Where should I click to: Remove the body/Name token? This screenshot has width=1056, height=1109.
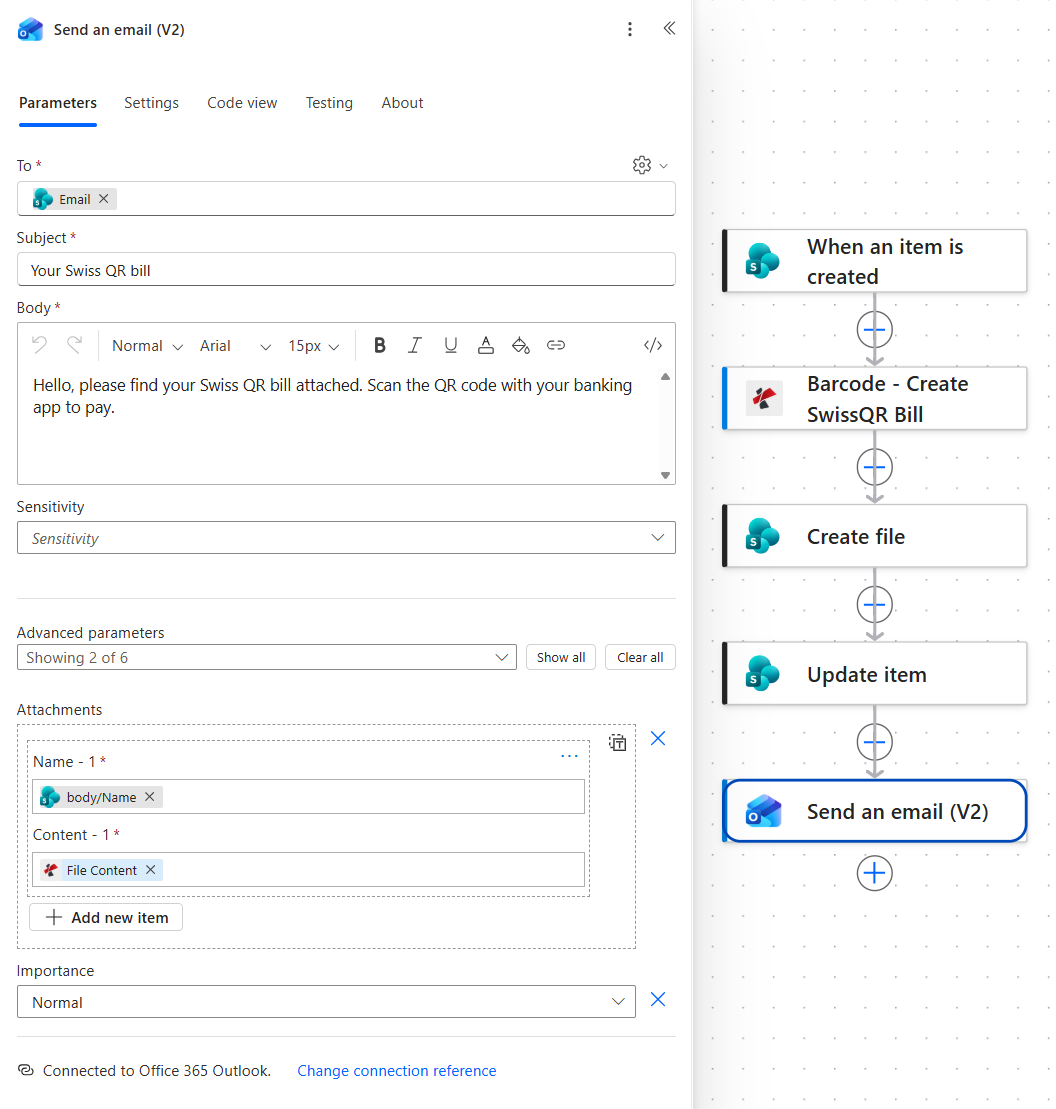pos(150,796)
